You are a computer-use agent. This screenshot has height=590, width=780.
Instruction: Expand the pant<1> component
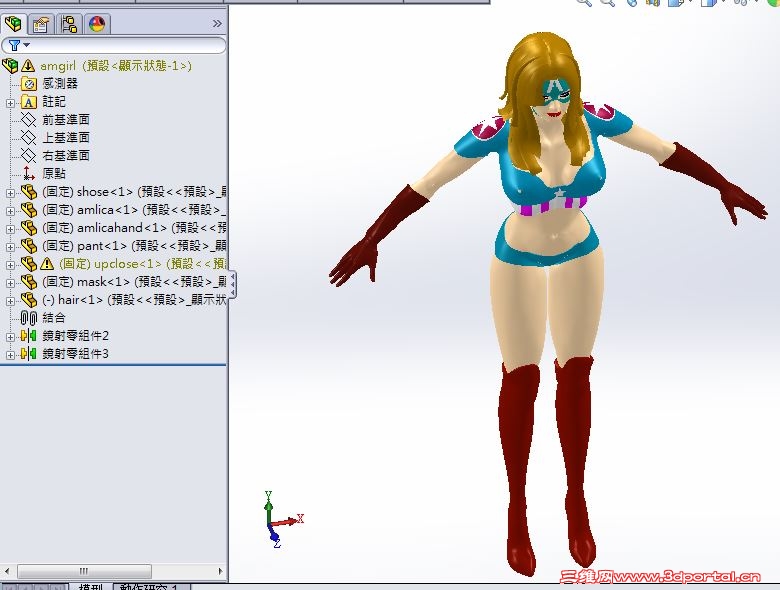[10, 247]
